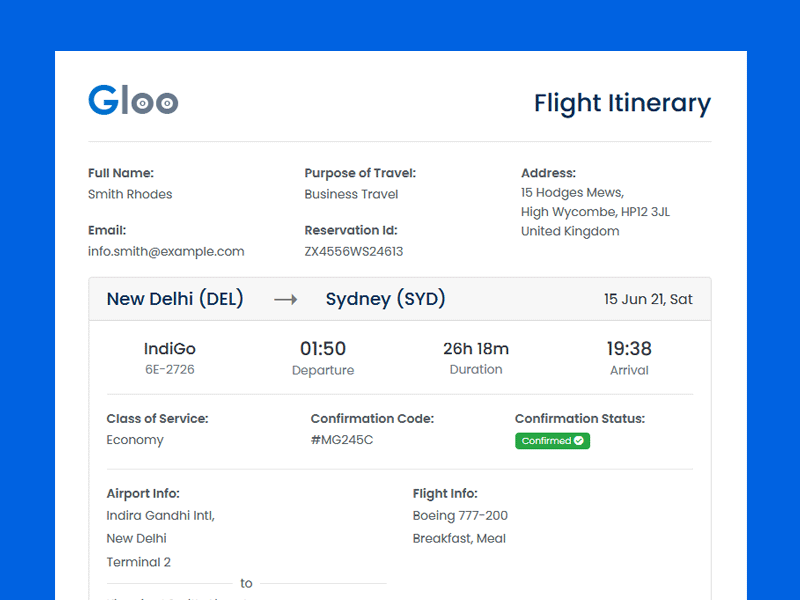
Task: Click the Sydney (SYD) destination
Action: [x=385, y=299]
